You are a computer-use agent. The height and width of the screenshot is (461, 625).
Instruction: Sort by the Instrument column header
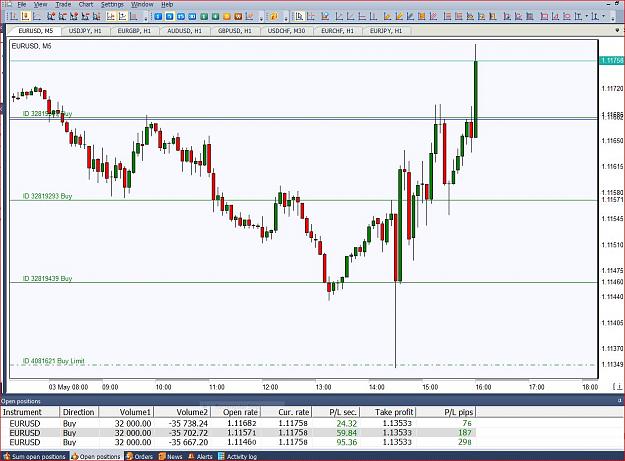pos(30,412)
